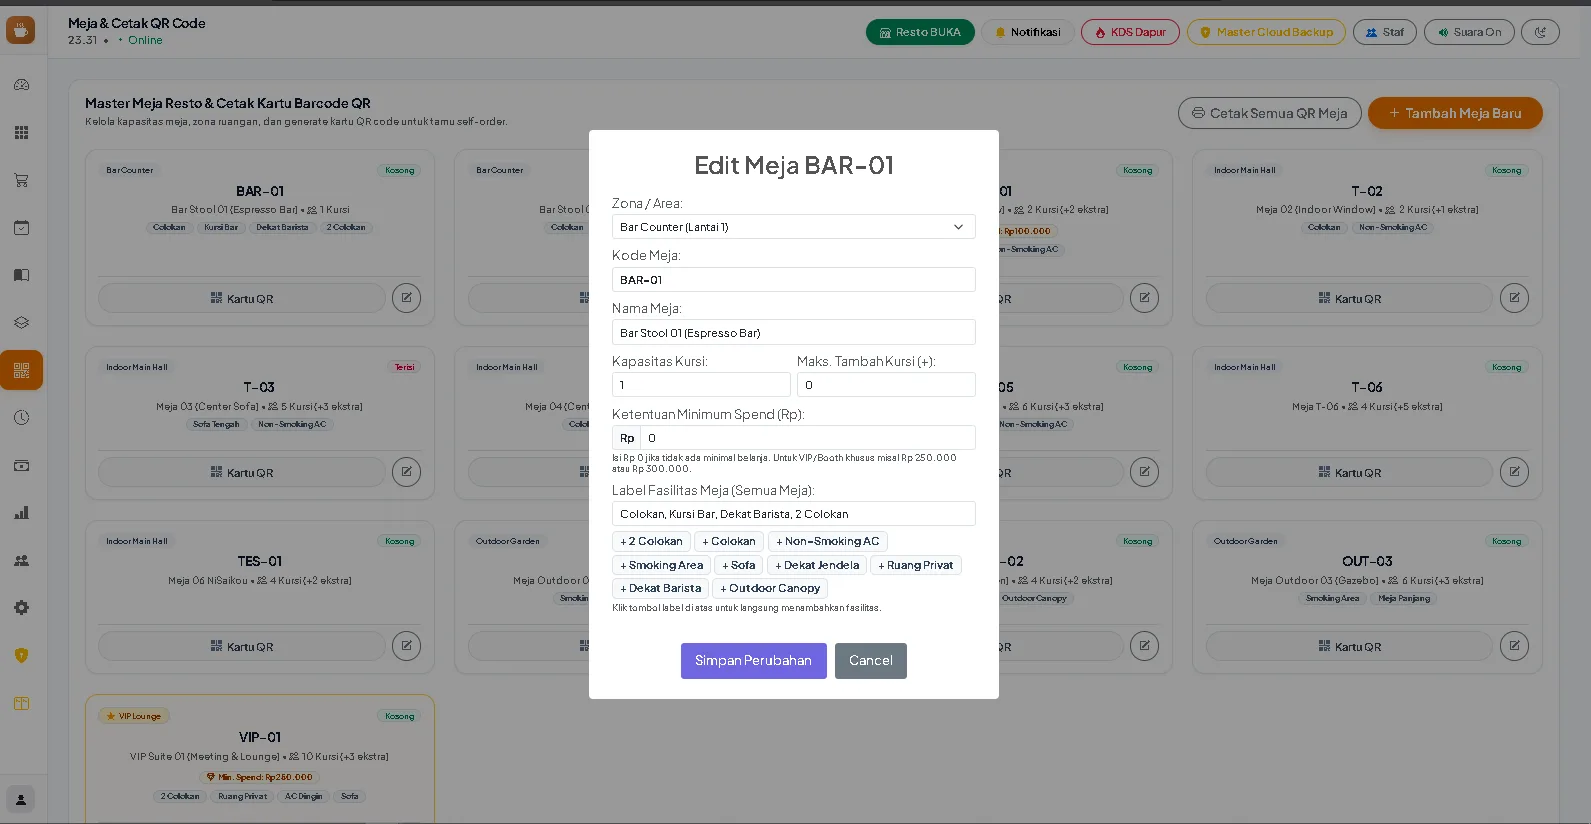This screenshot has height=824, width=1591.
Task: Open the stacked layers icon in sidebar
Action: click(x=21, y=323)
